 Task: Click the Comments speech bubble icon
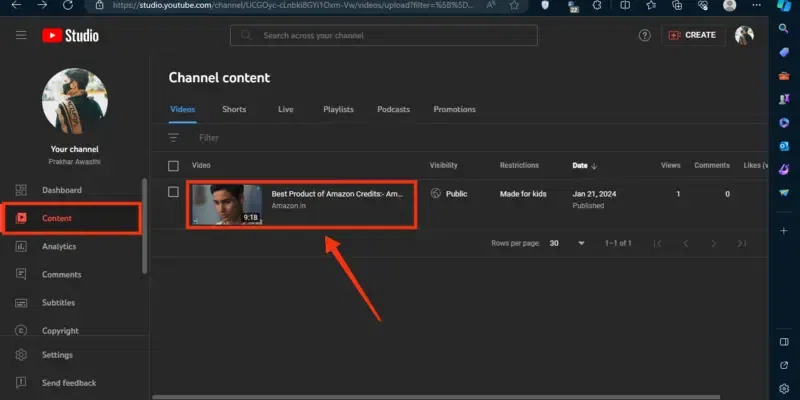[x=21, y=274]
